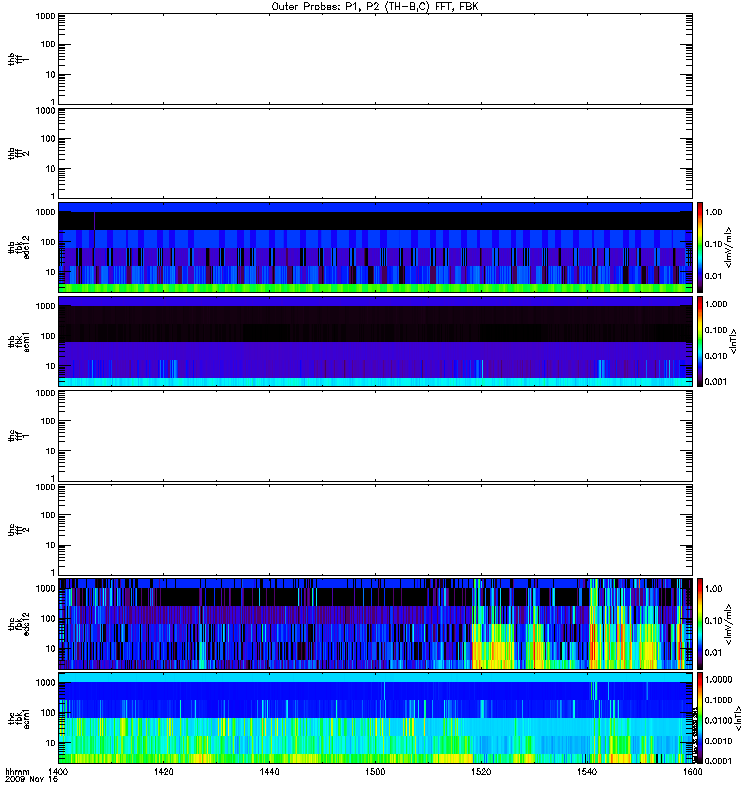
Task: Click the 1400 time axis label
Action: 58,771
